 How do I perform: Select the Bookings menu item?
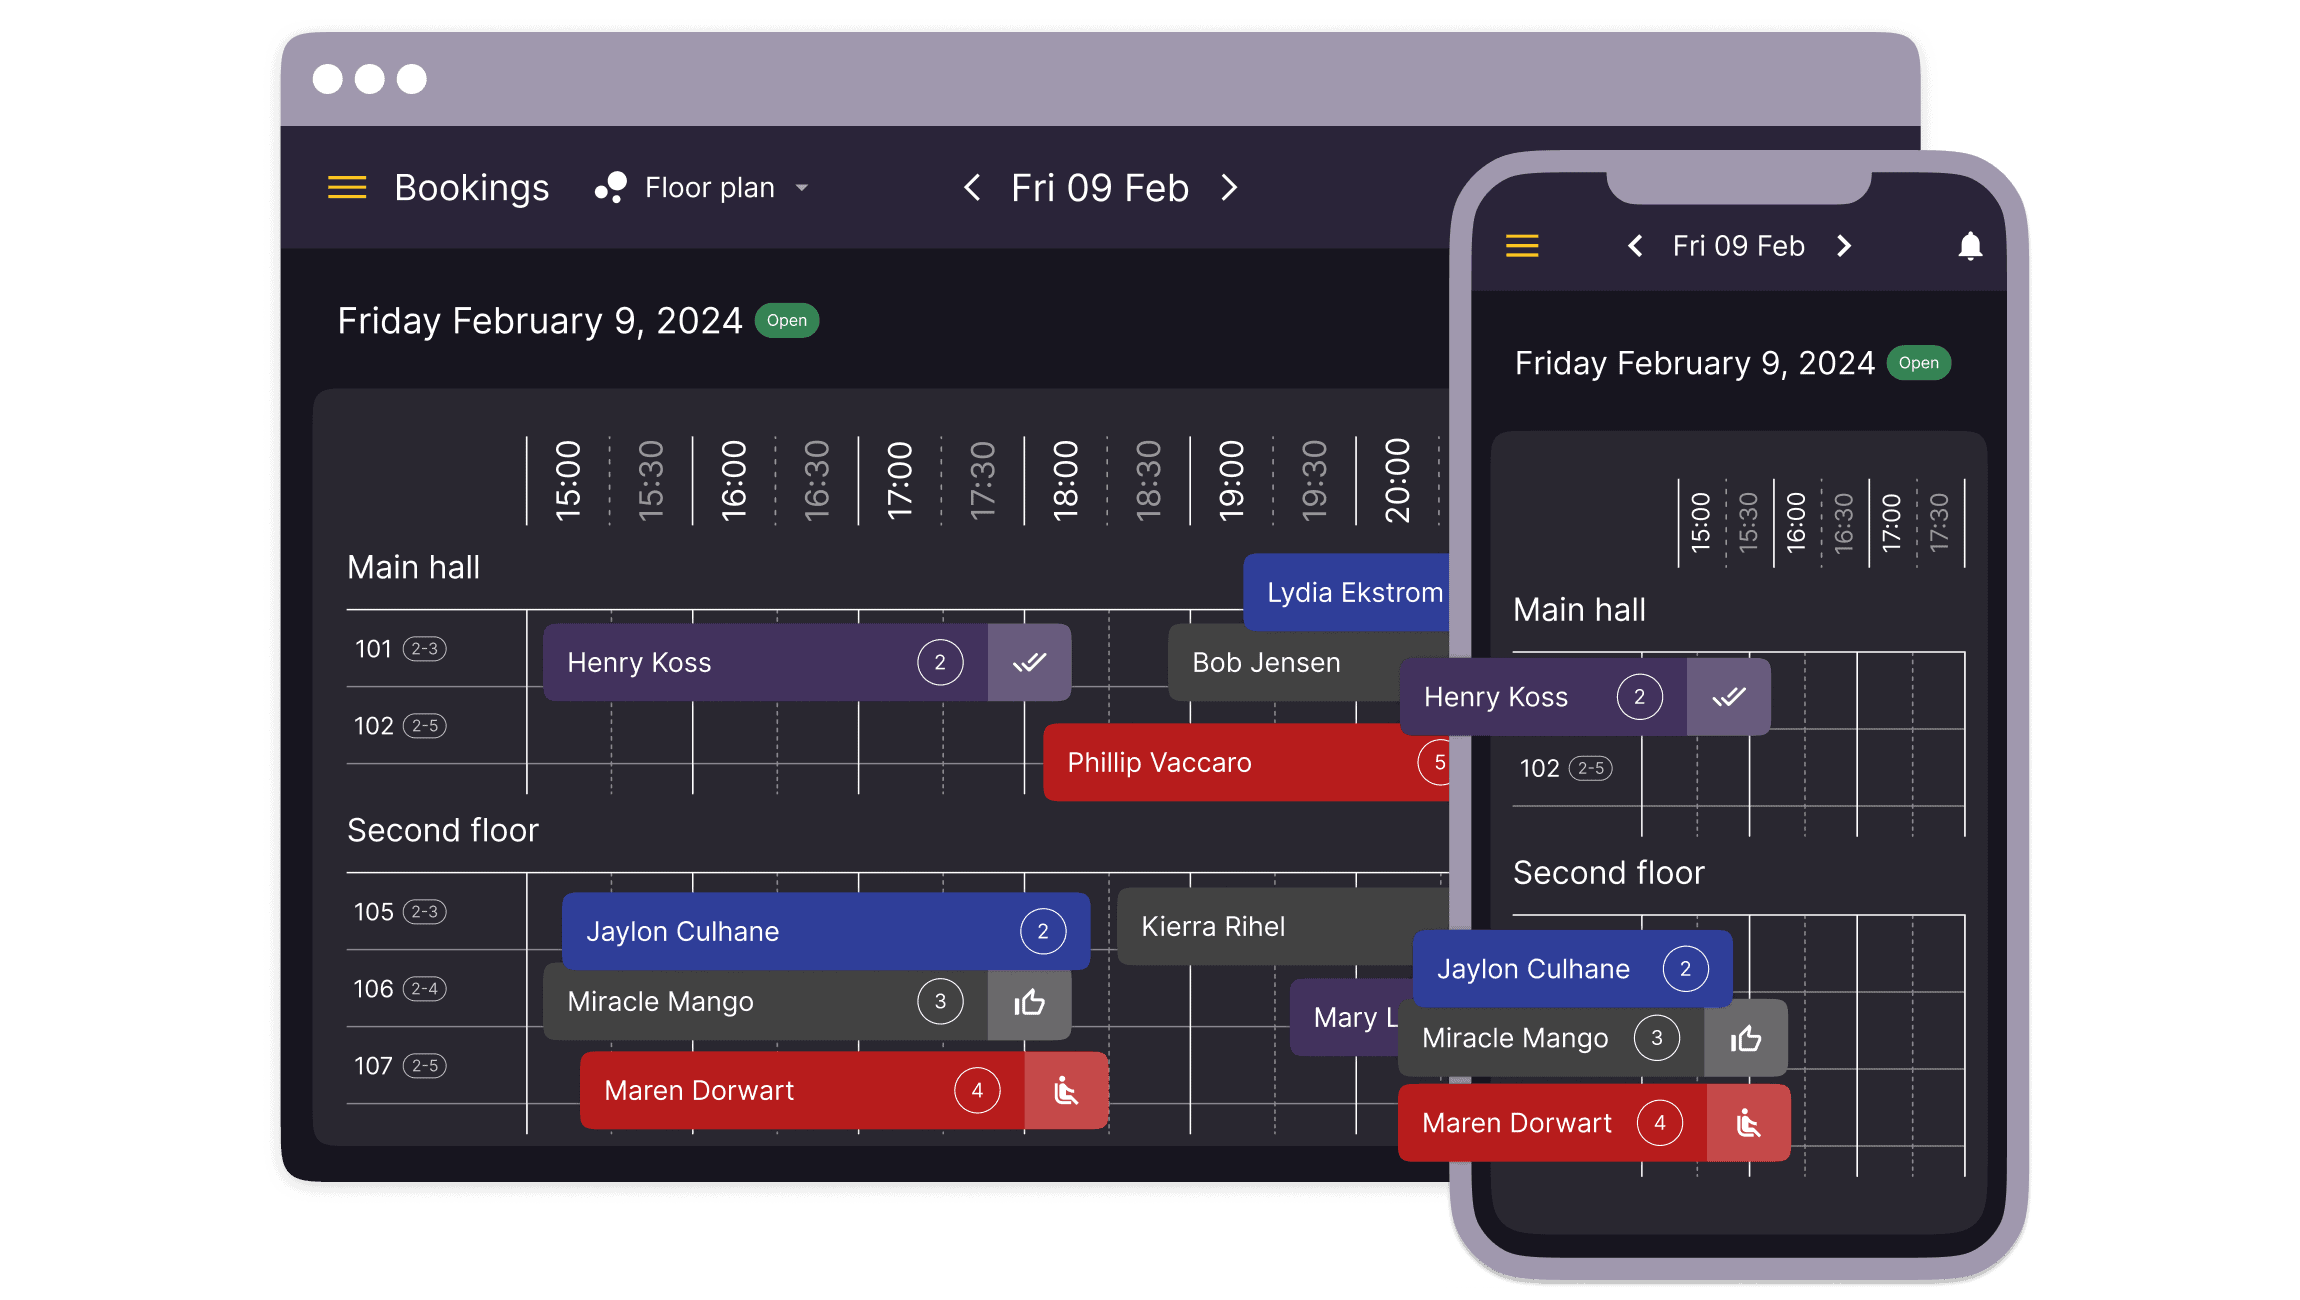[x=475, y=186]
